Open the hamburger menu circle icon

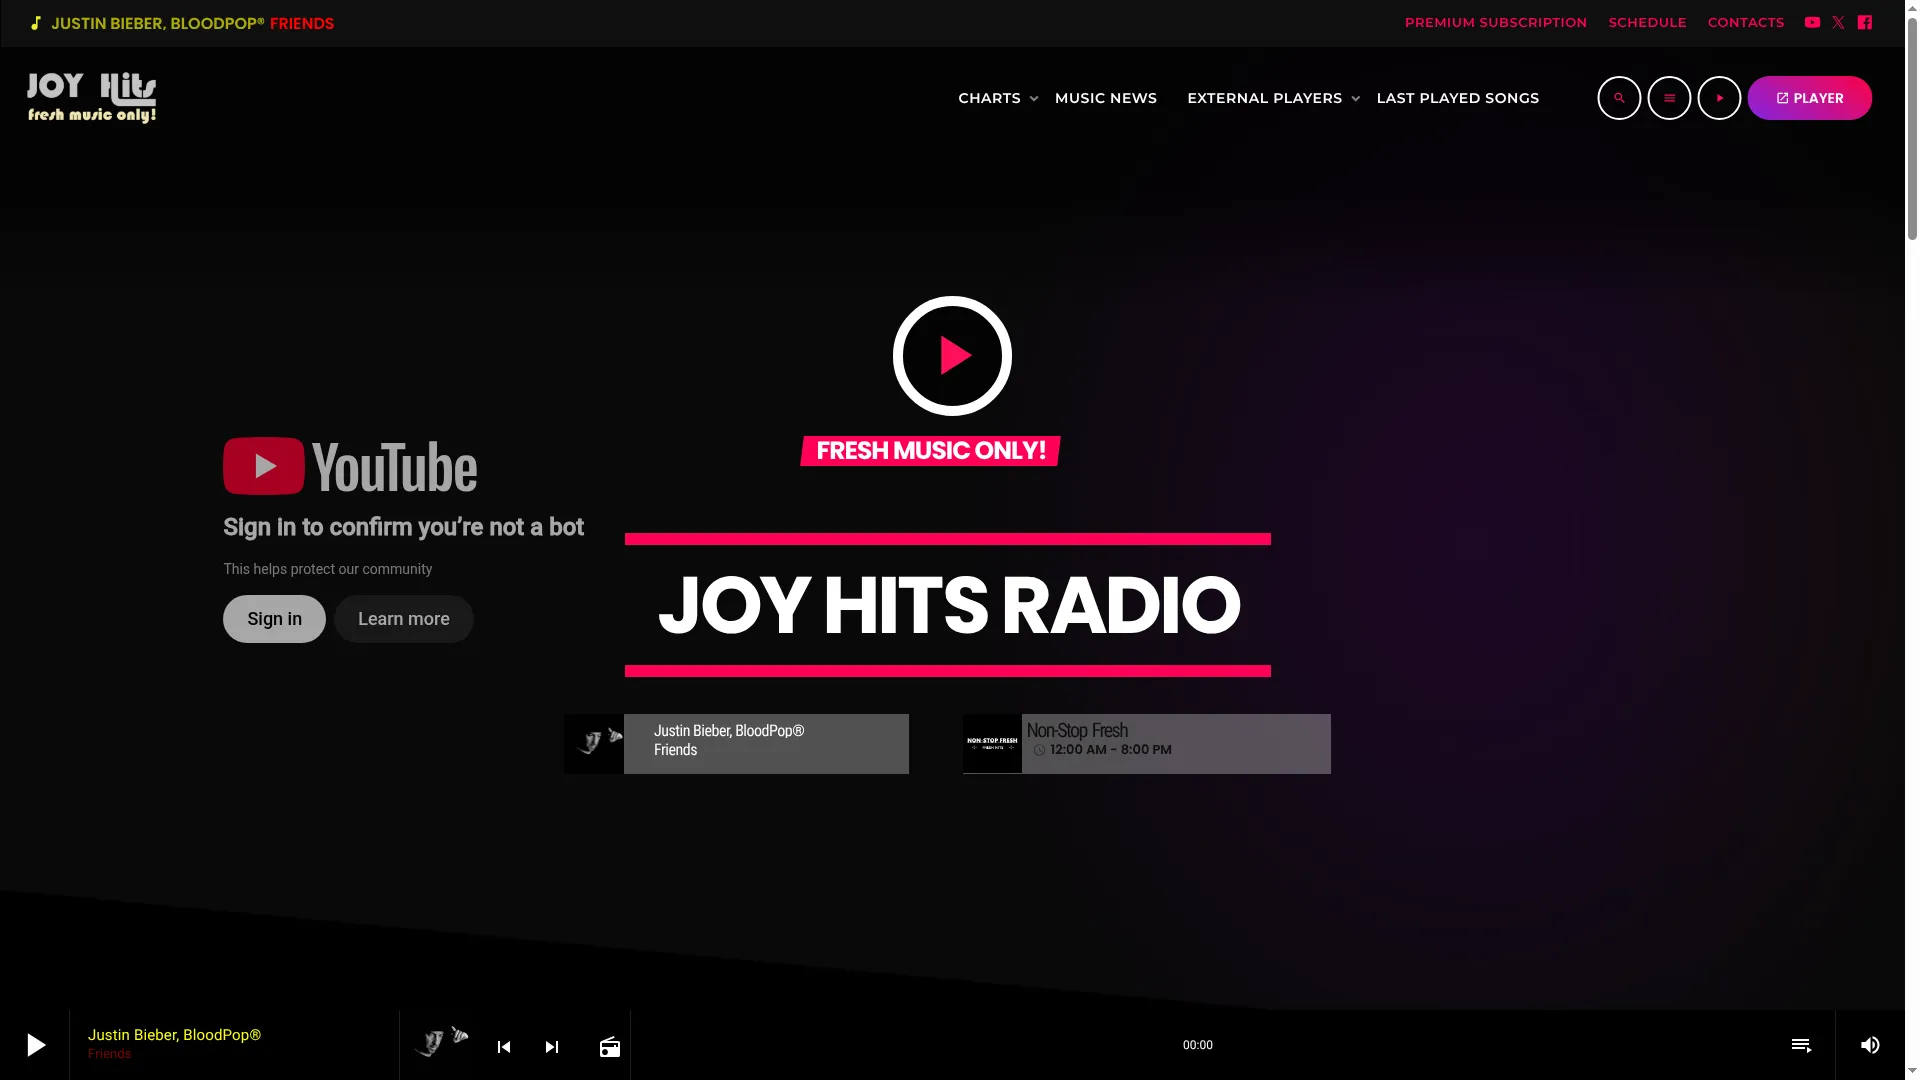coord(1669,98)
